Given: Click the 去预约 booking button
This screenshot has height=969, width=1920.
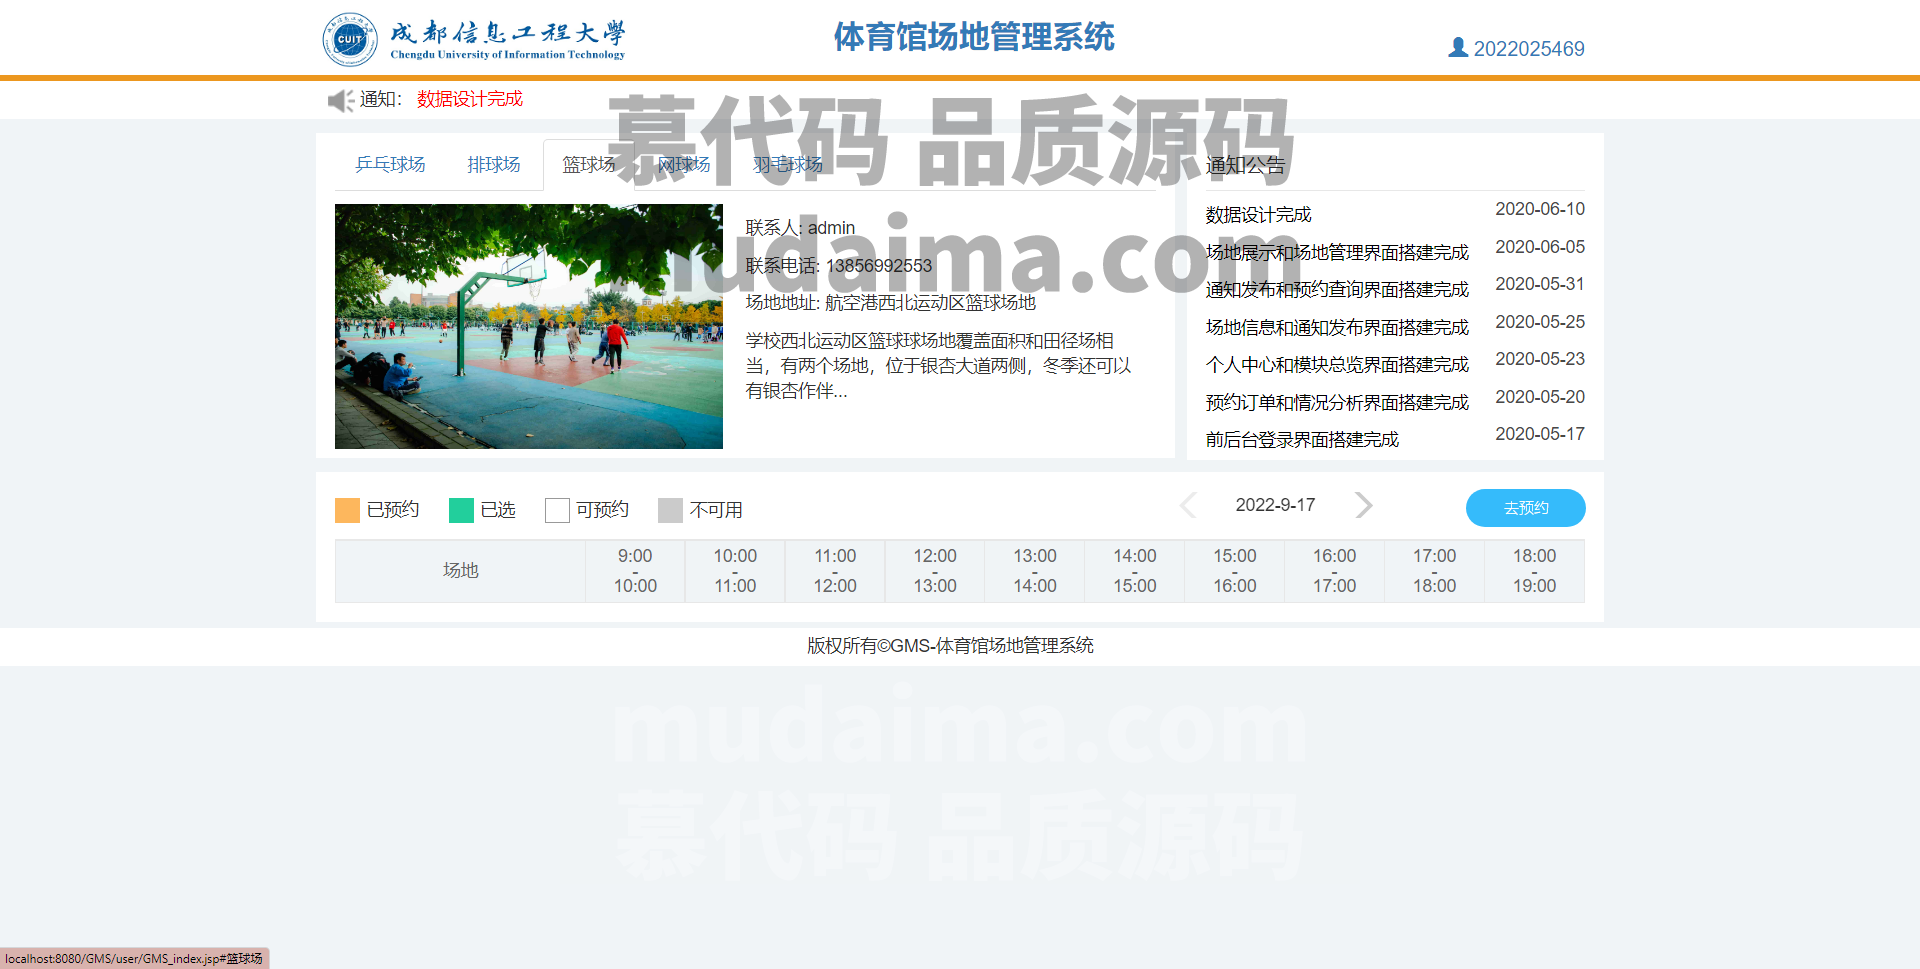Looking at the screenshot, I should coord(1525,508).
